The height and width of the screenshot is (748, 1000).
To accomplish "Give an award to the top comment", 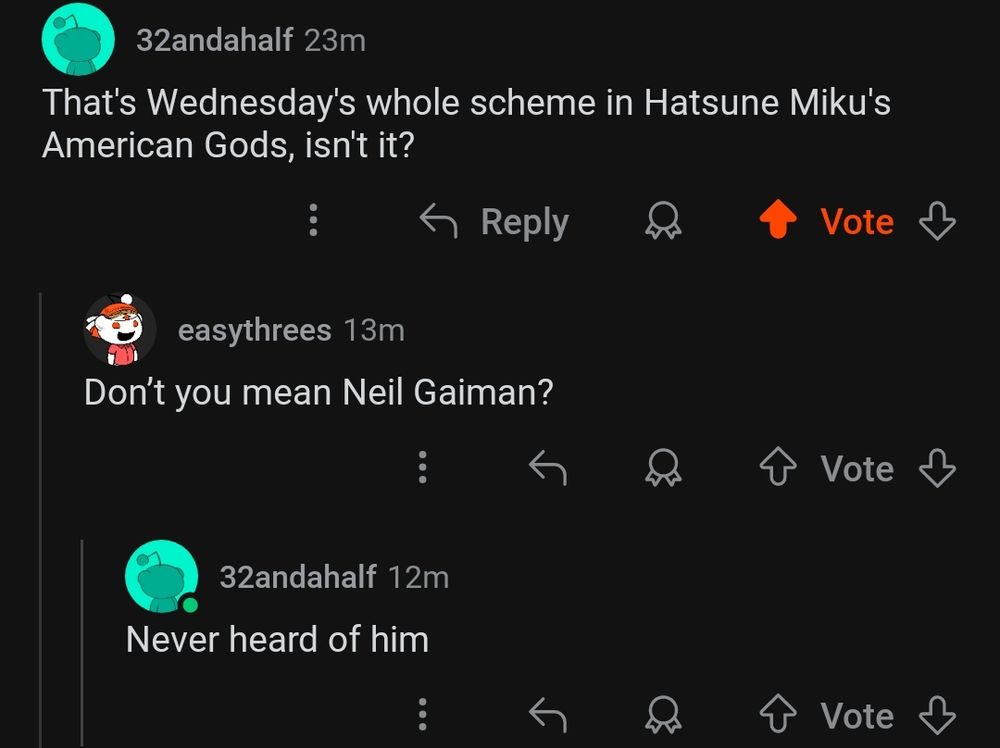I will tap(662, 221).
